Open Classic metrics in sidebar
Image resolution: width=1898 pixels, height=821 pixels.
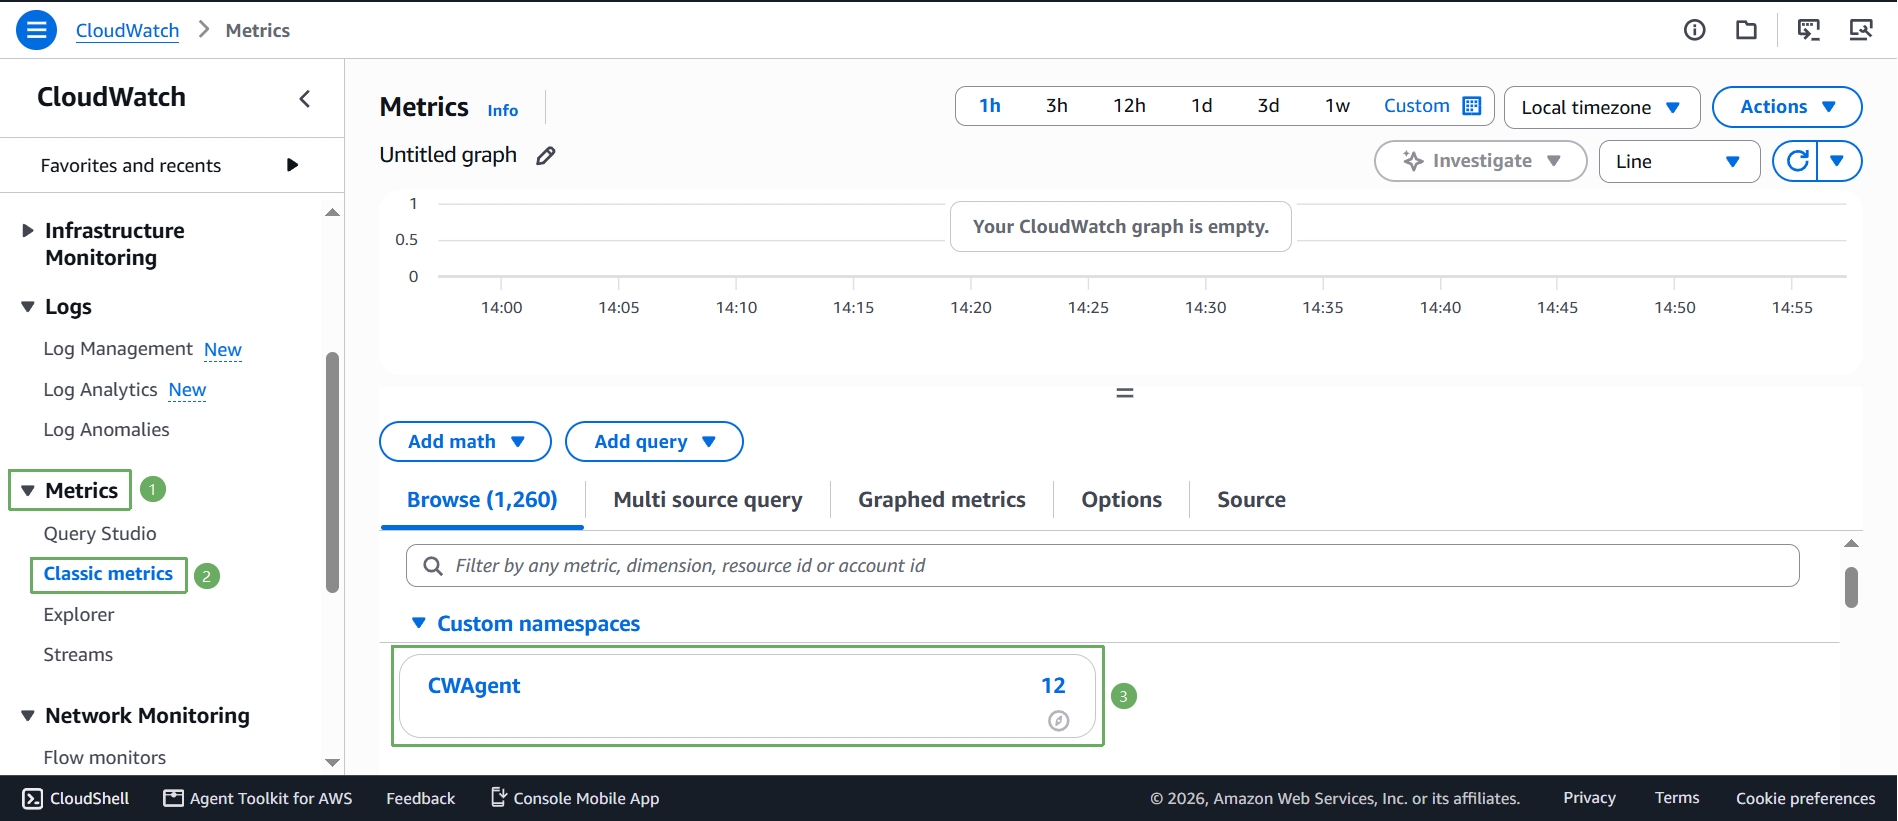(108, 574)
